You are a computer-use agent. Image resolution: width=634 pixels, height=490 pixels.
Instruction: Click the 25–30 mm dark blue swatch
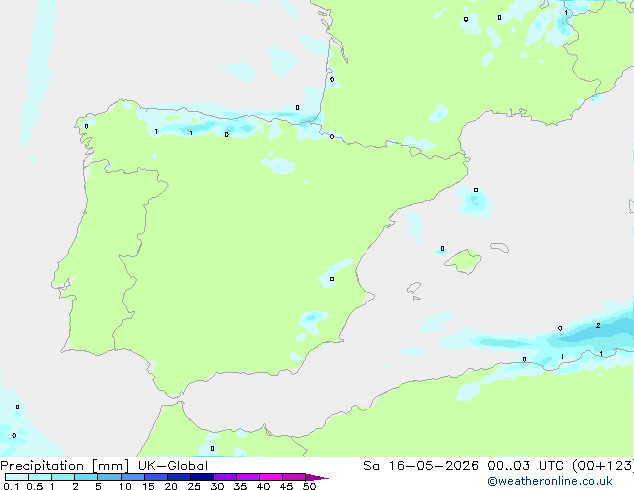pyautogui.click(x=202, y=477)
